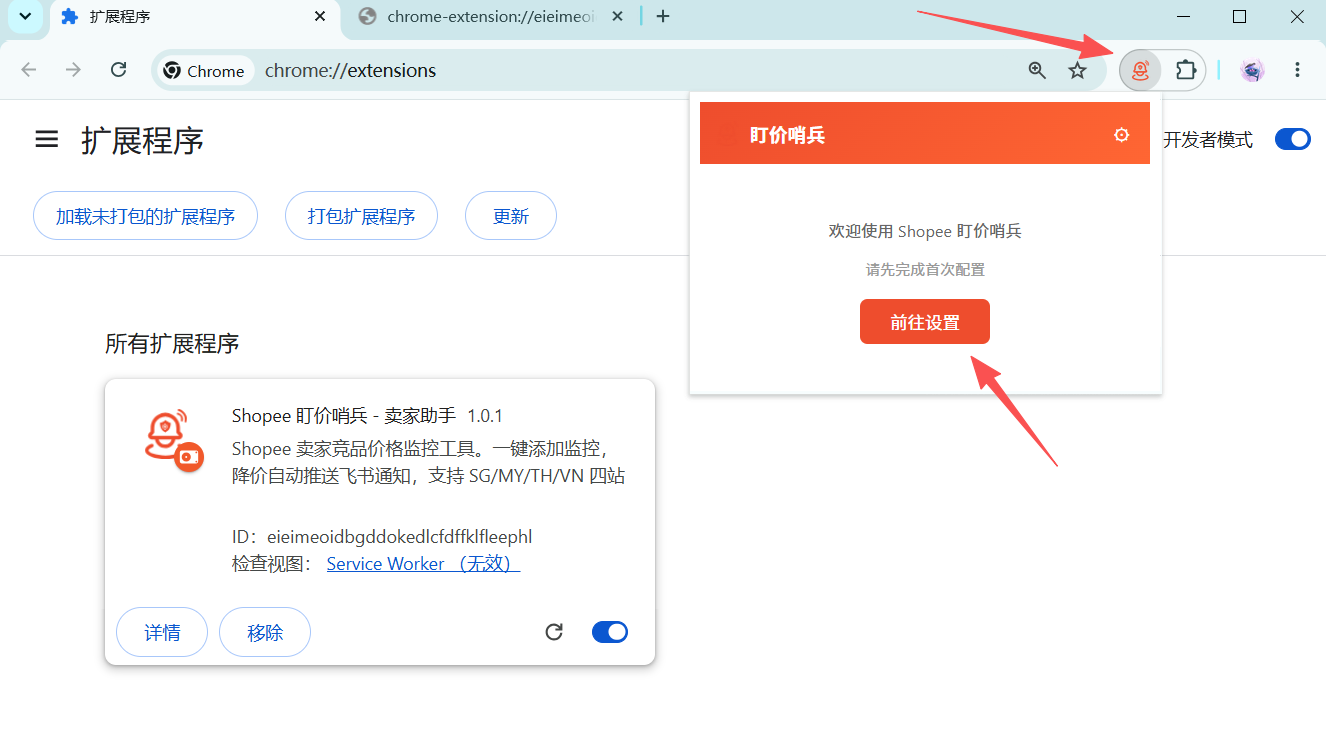Maximize the Chrome window

1240,16
